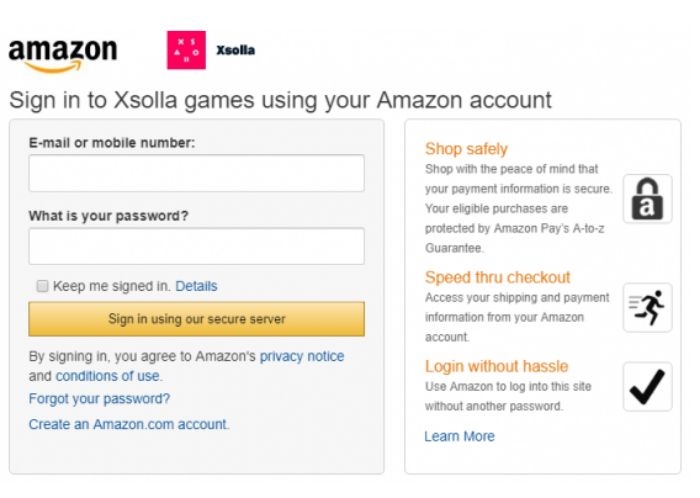Click Sign in using our secure server

pyautogui.click(x=196, y=319)
